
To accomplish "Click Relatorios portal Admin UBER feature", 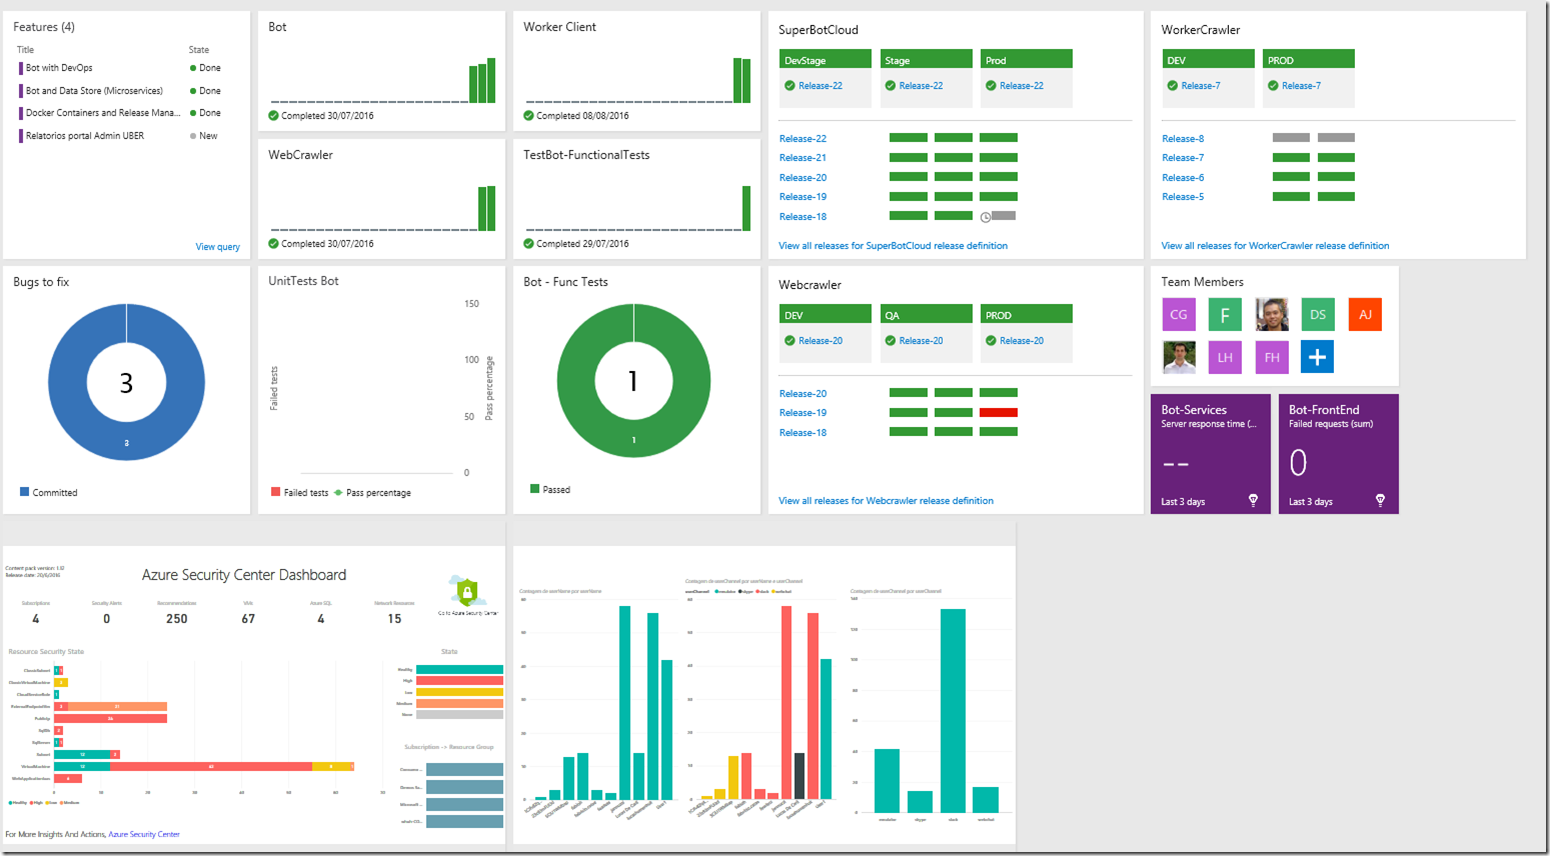I will (85, 136).
